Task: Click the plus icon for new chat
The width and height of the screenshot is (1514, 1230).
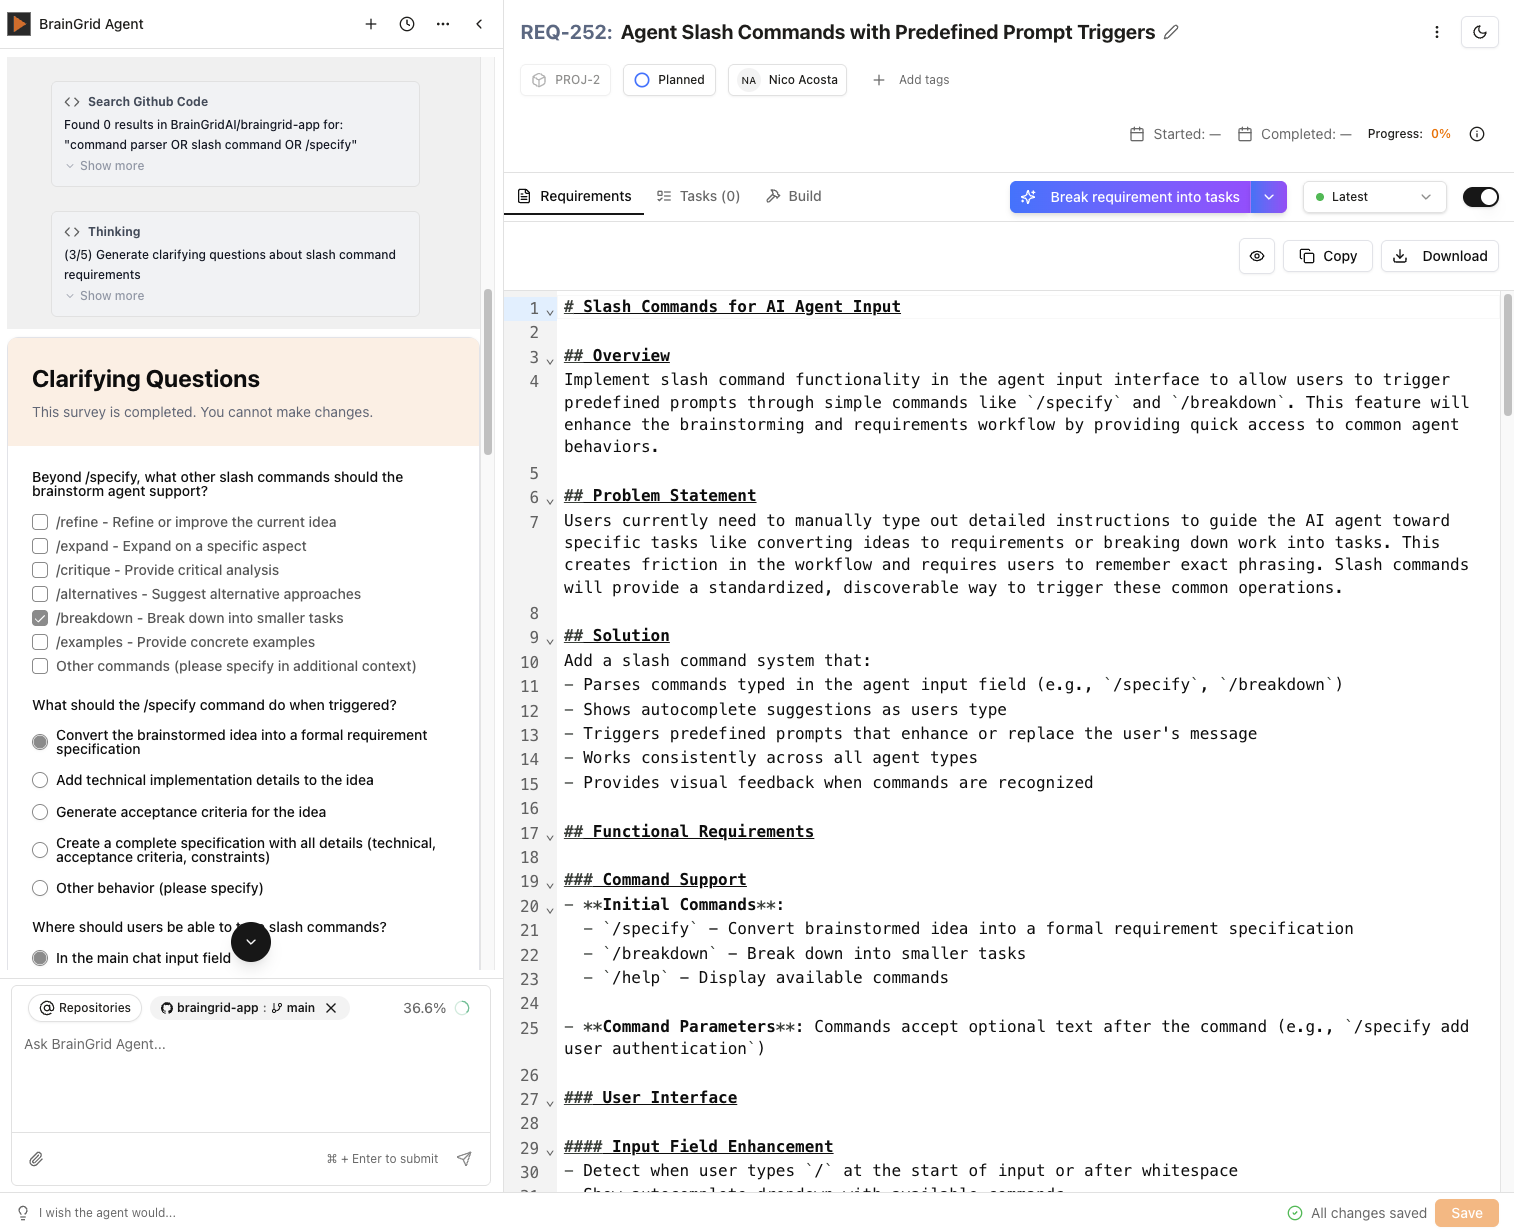Action: pos(371,24)
